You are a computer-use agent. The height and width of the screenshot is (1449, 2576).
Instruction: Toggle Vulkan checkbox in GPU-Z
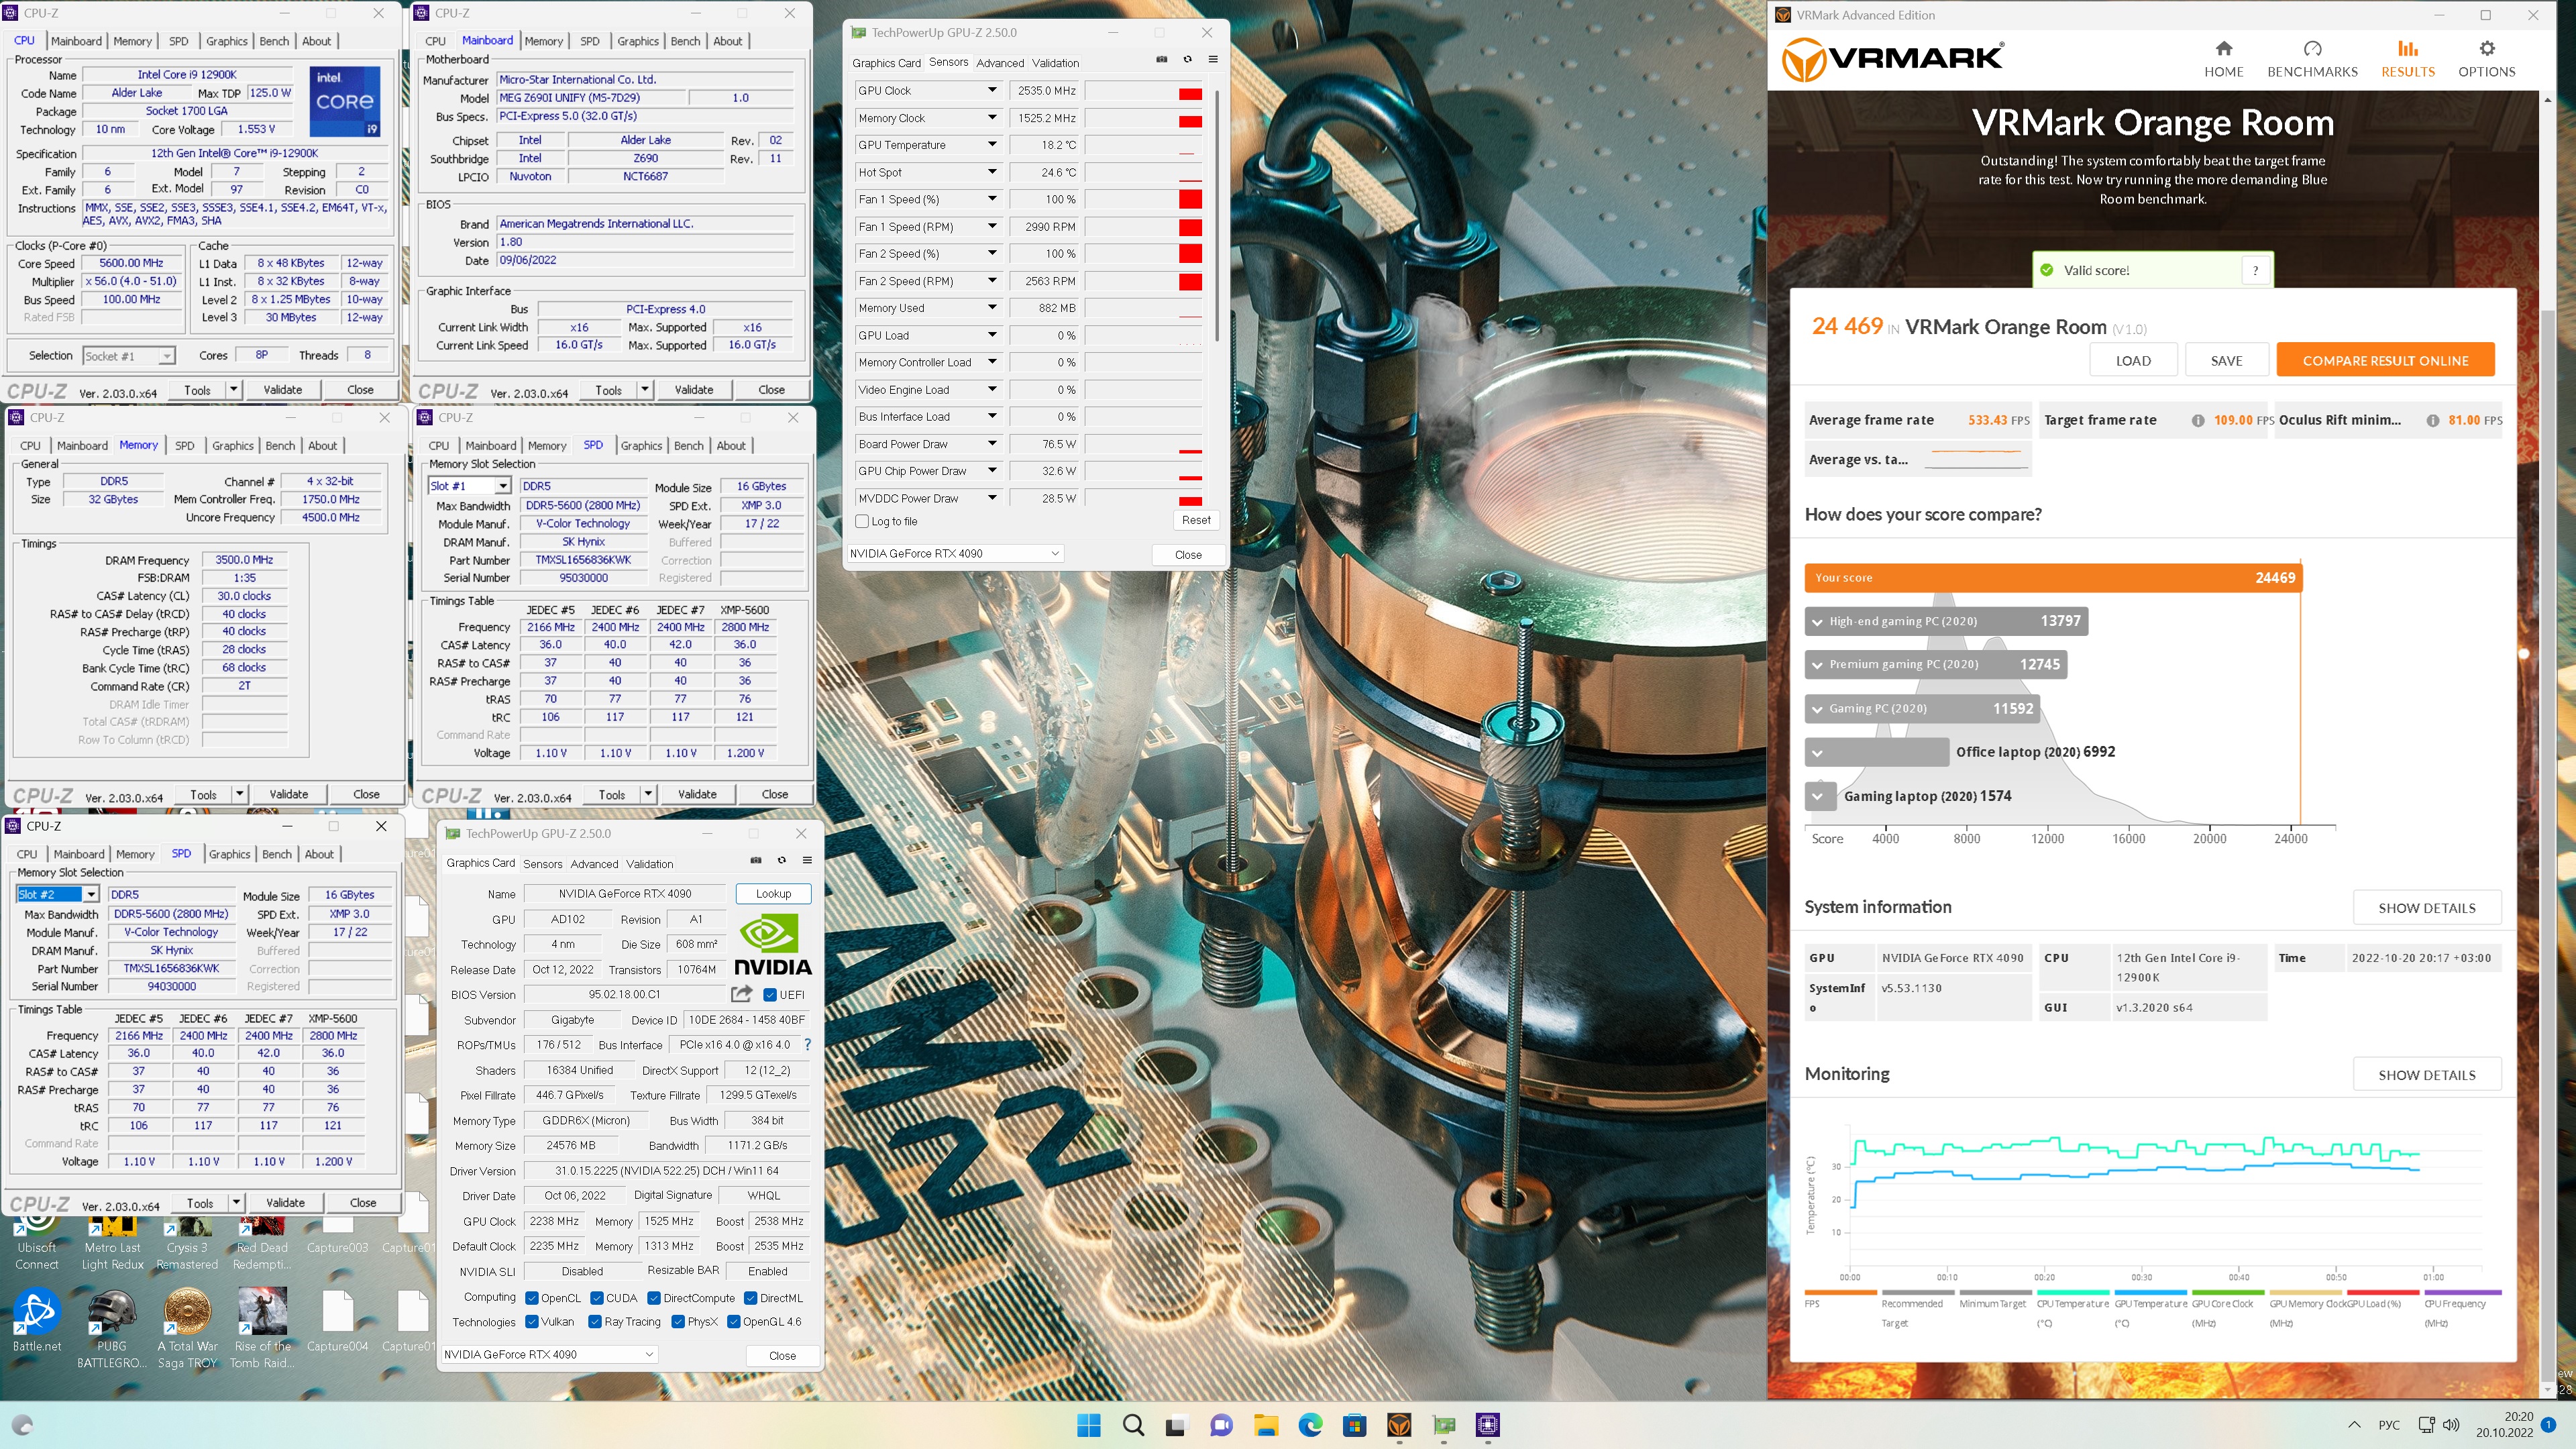tap(532, 1321)
